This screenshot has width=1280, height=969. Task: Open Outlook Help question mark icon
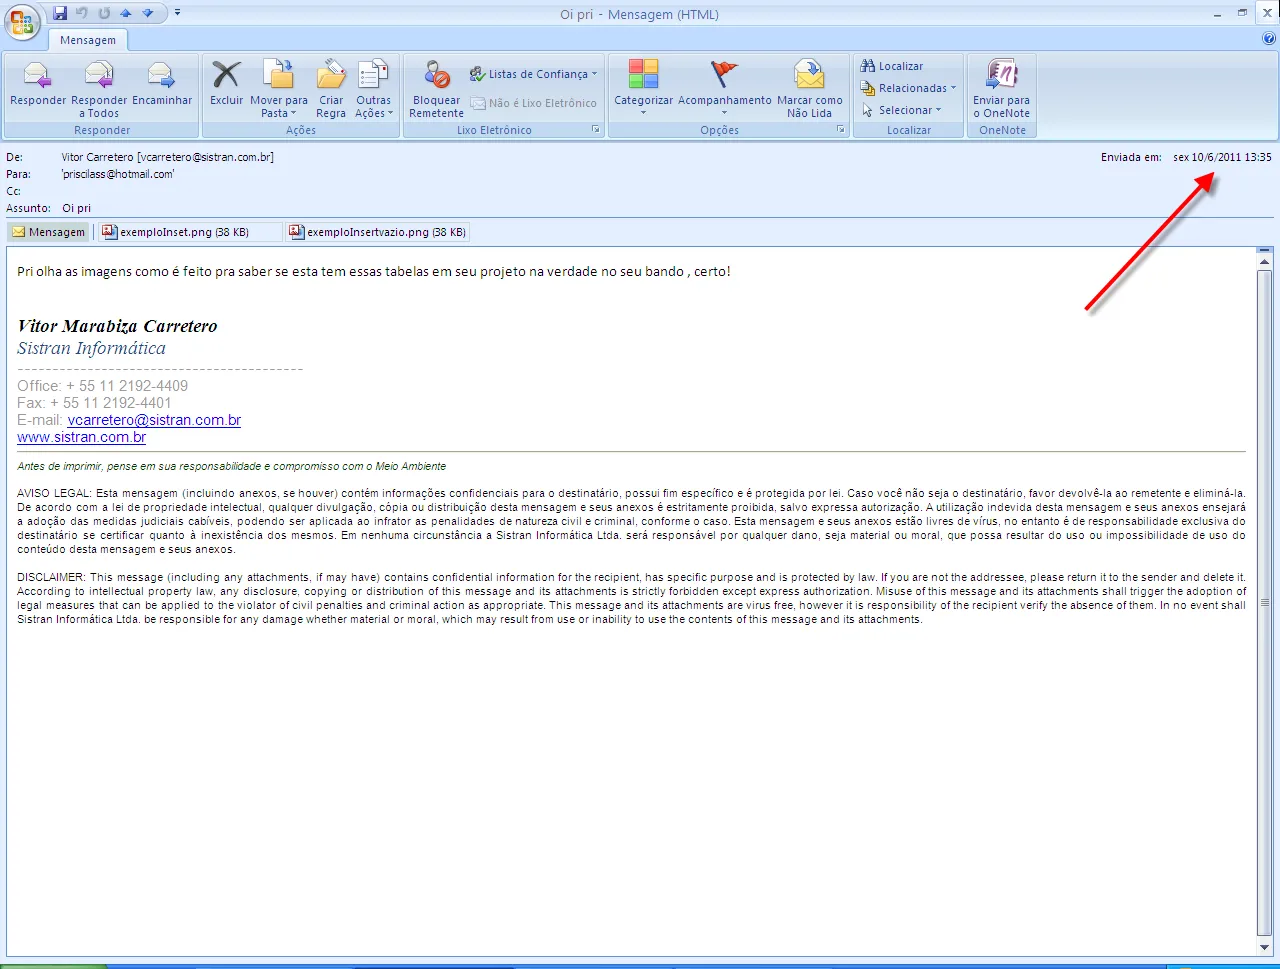coord(1269,39)
